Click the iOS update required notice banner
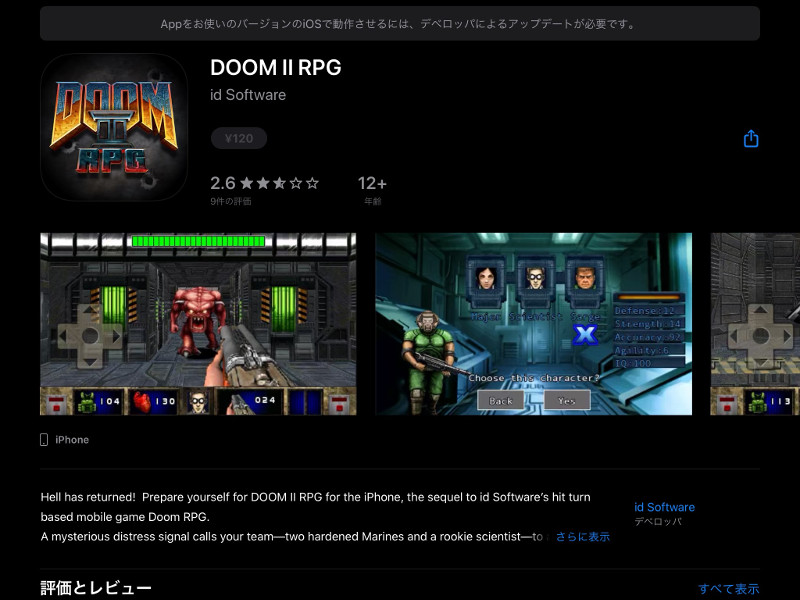Image resolution: width=800 pixels, height=600 pixels. pos(400,23)
